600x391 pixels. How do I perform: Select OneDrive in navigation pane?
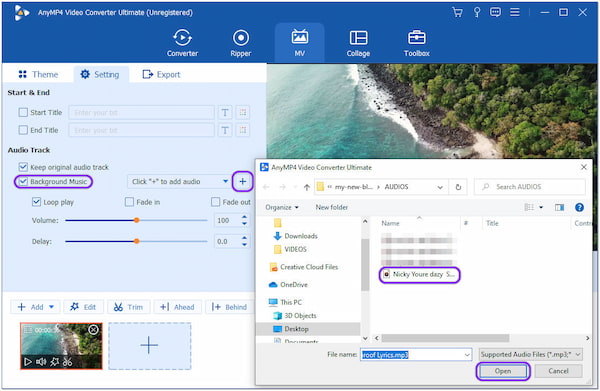[x=288, y=284]
